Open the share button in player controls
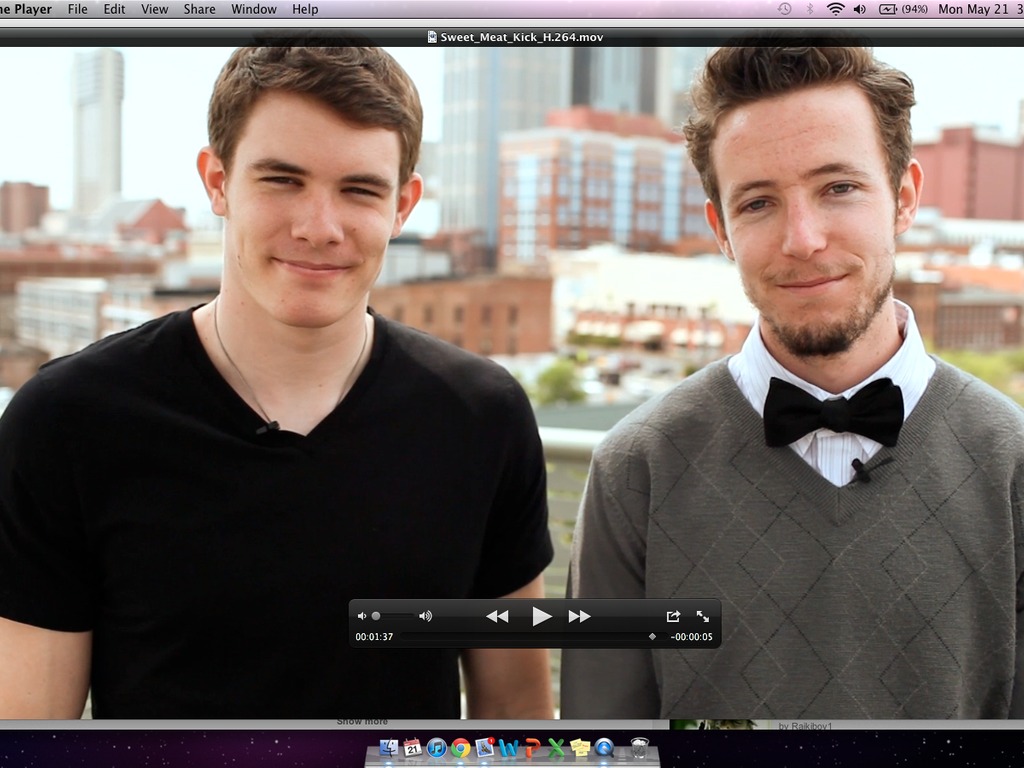 [673, 616]
